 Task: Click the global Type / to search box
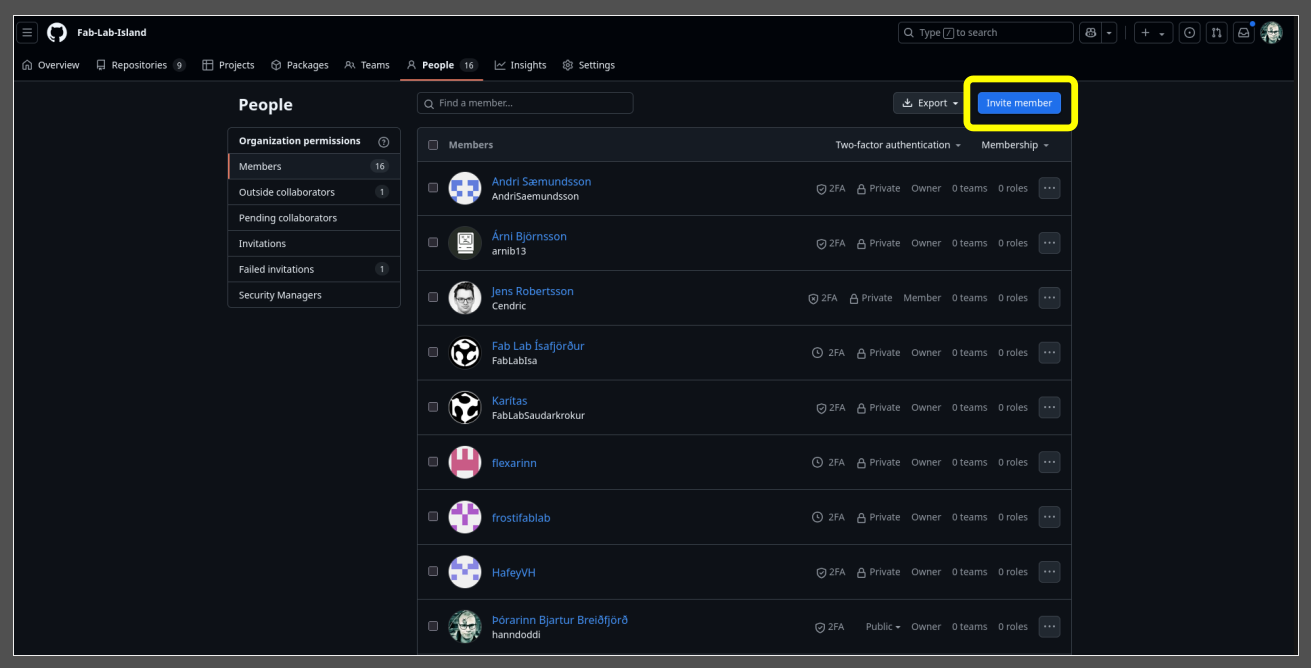985,33
